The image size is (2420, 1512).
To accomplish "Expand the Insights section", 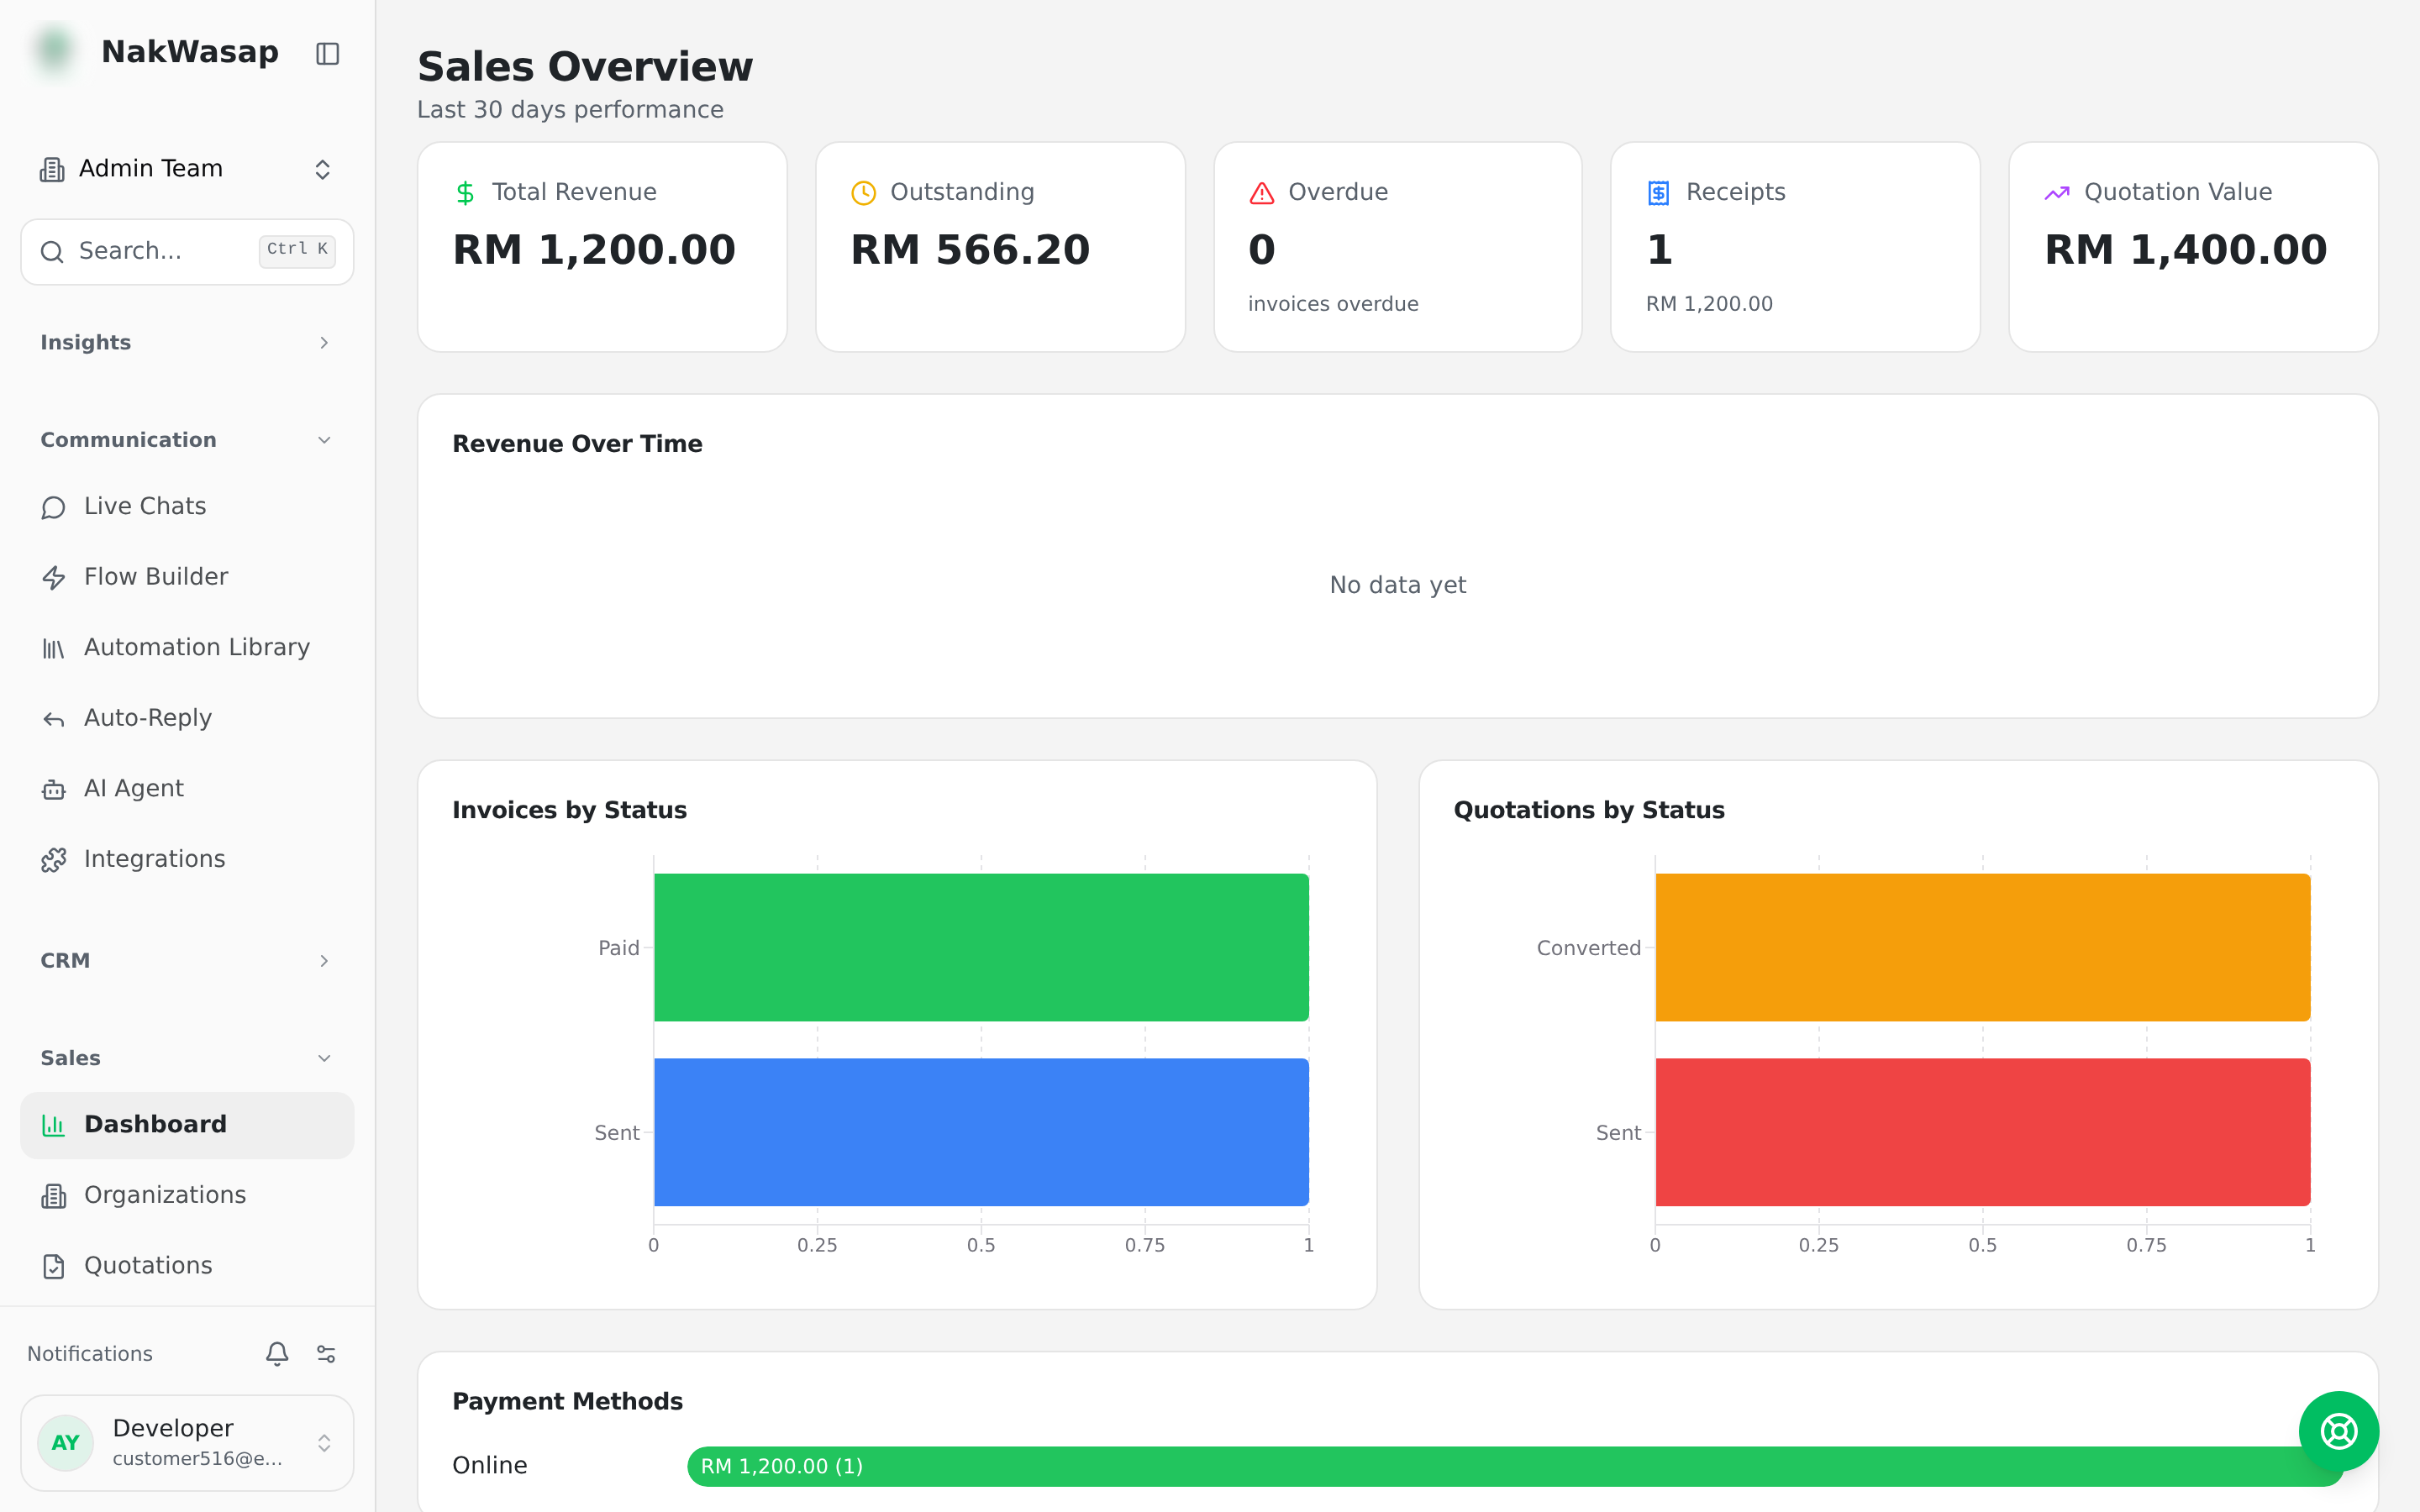I will pyautogui.click(x=187, y=343).
